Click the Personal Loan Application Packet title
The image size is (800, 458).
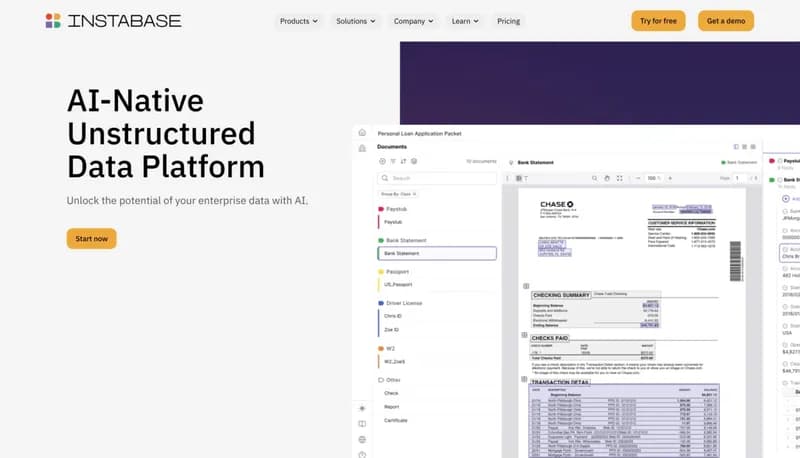click(x=419, y=134)
